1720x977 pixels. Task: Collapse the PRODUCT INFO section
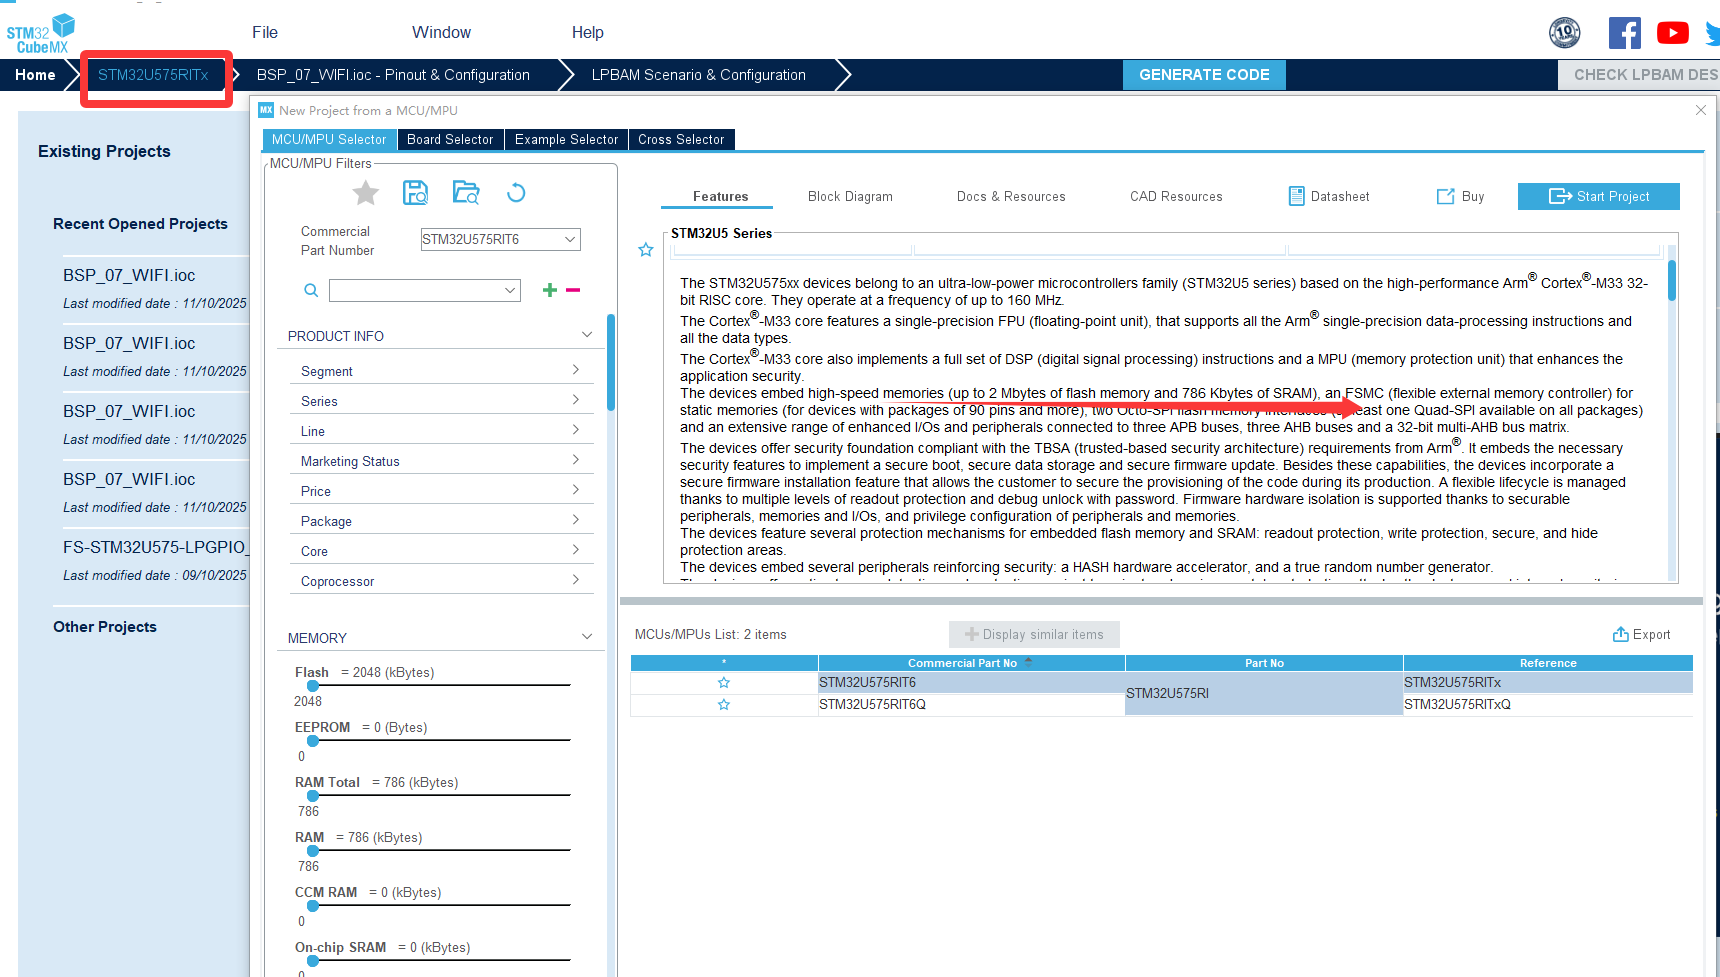point(586,335)
